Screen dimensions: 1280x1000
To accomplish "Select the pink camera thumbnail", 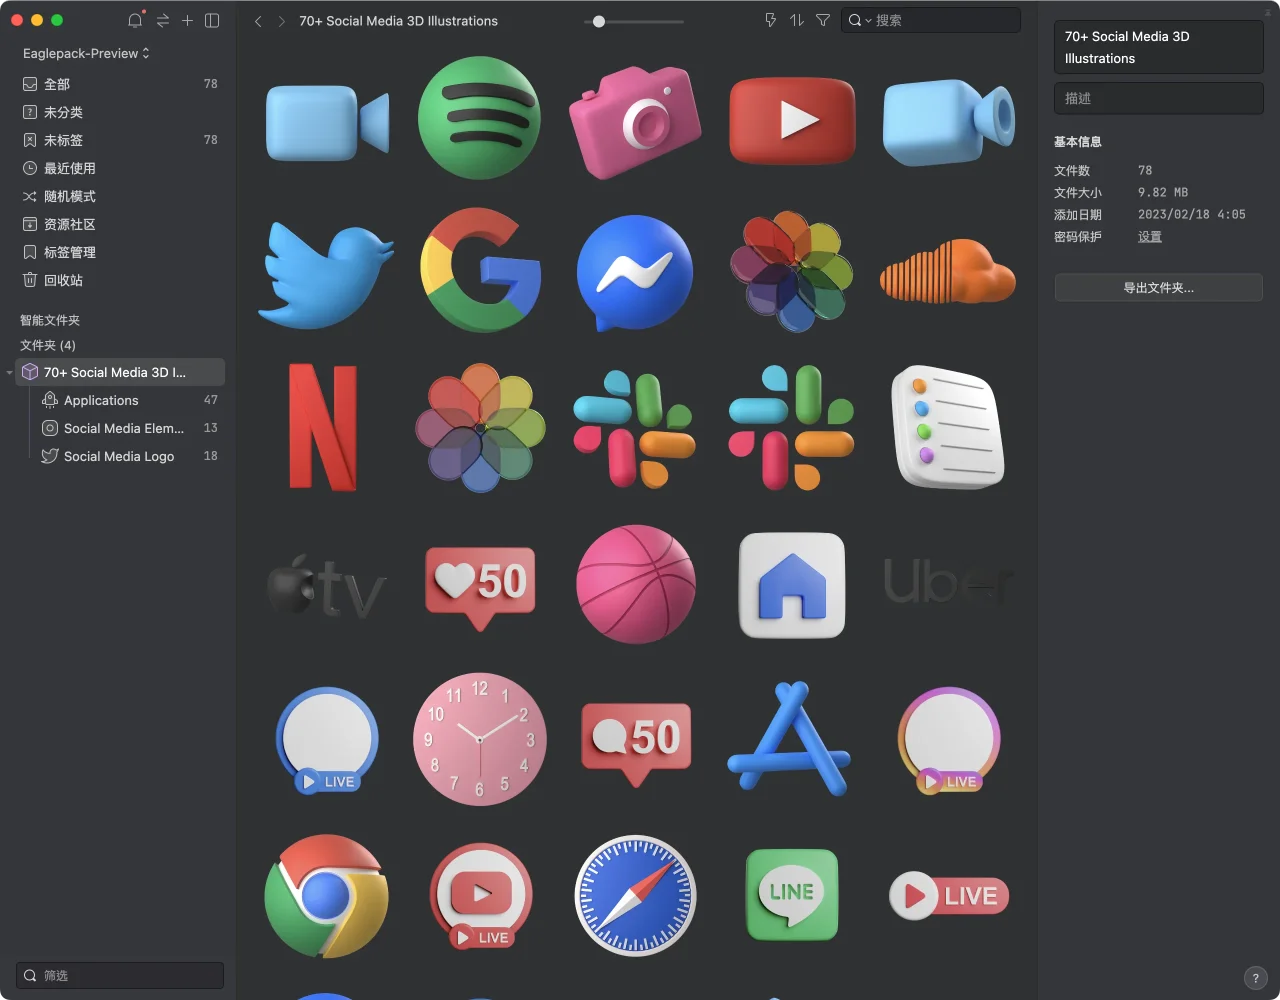I will (635, 122).
